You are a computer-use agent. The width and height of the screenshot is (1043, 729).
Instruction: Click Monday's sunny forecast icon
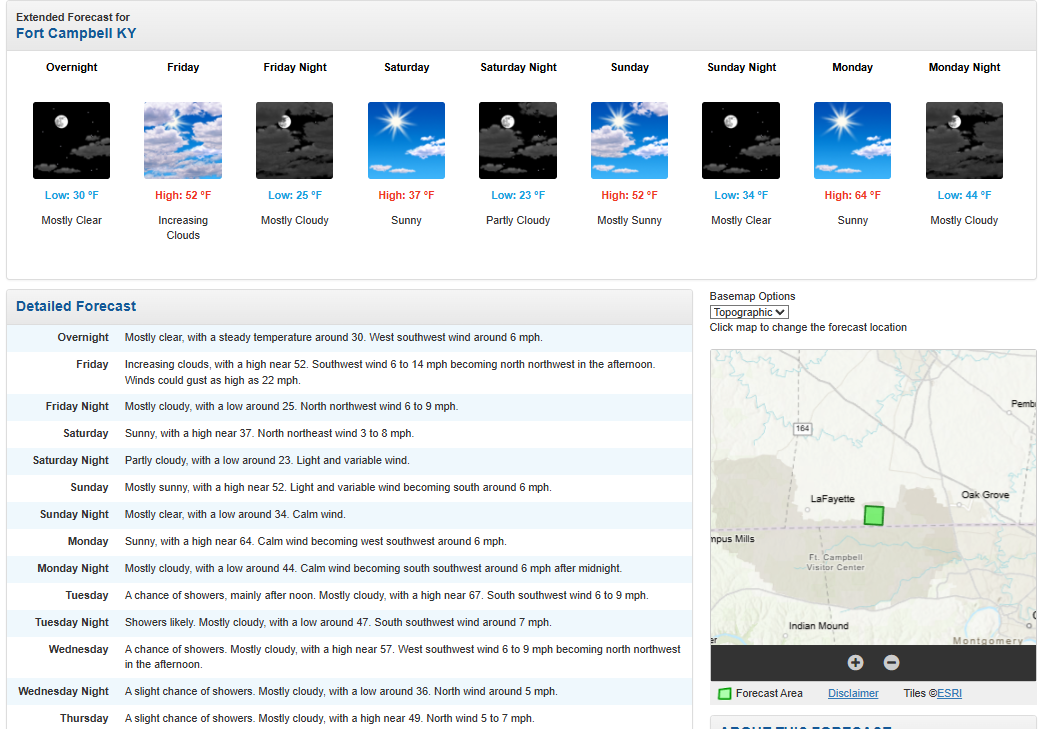[852, 140]
